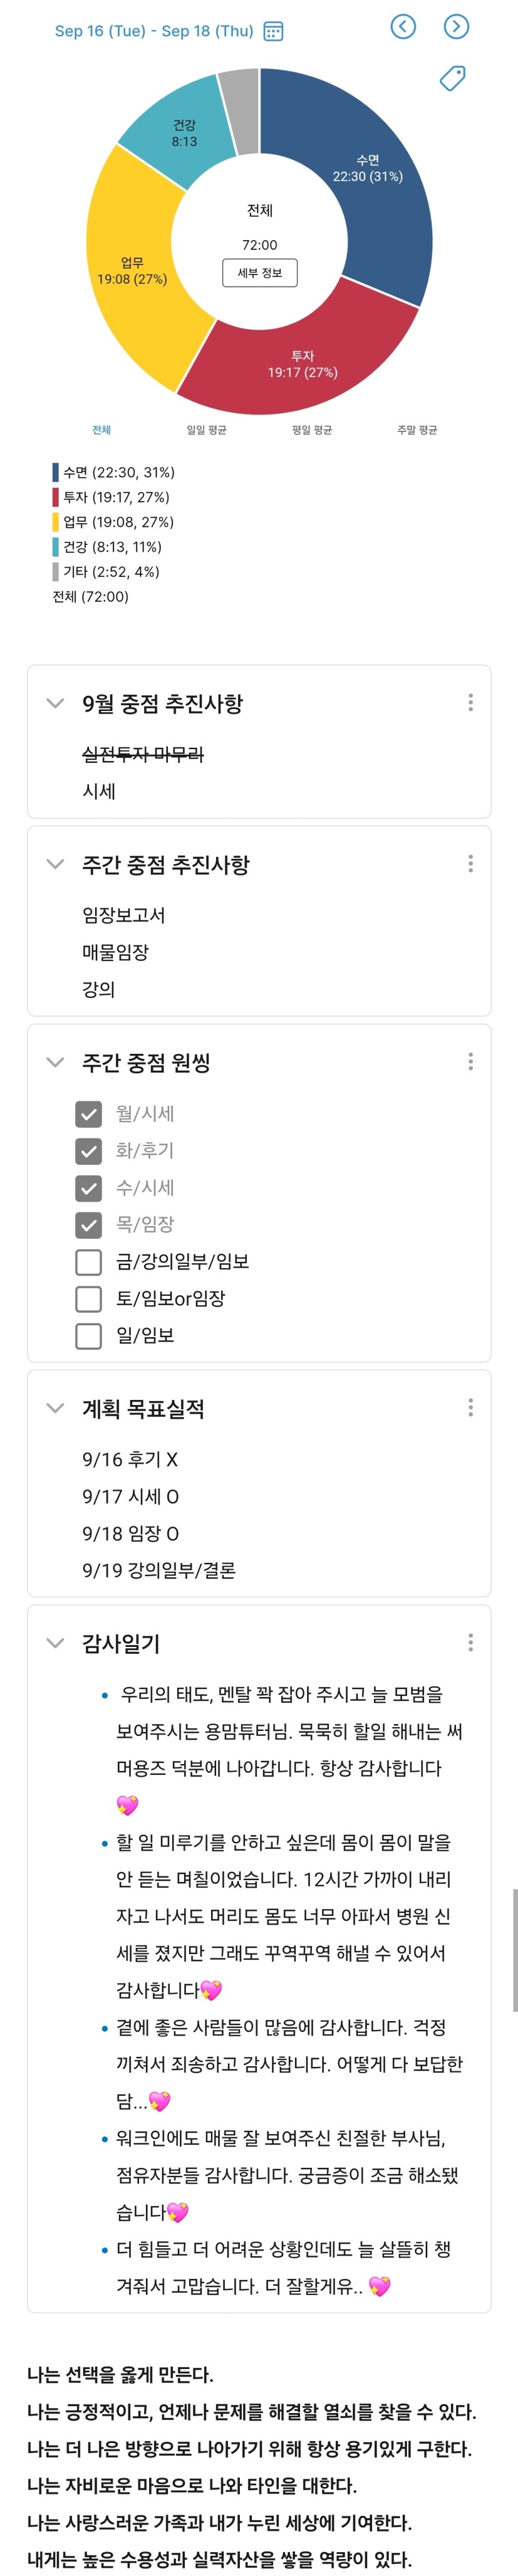This screenshot has height=2576, width=518.
Task: Switch to the 주말 평균 tab
Action: coord(417,430)
